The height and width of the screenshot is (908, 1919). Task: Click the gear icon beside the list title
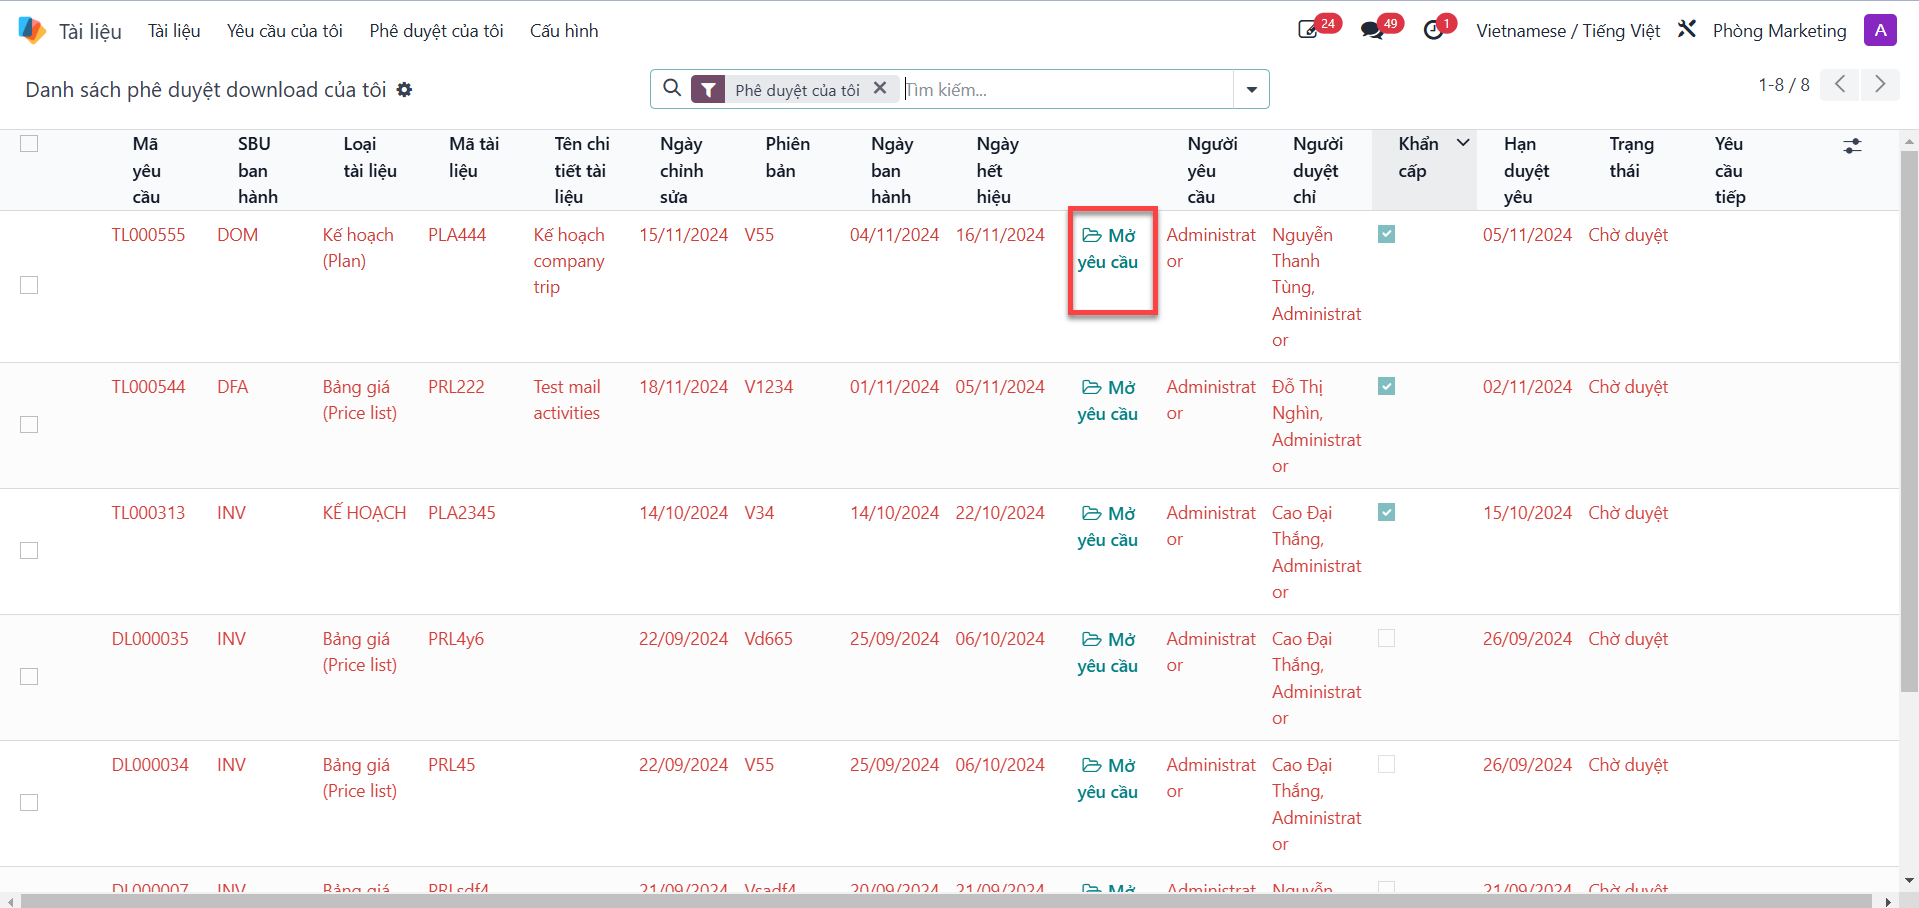point(404,90)
